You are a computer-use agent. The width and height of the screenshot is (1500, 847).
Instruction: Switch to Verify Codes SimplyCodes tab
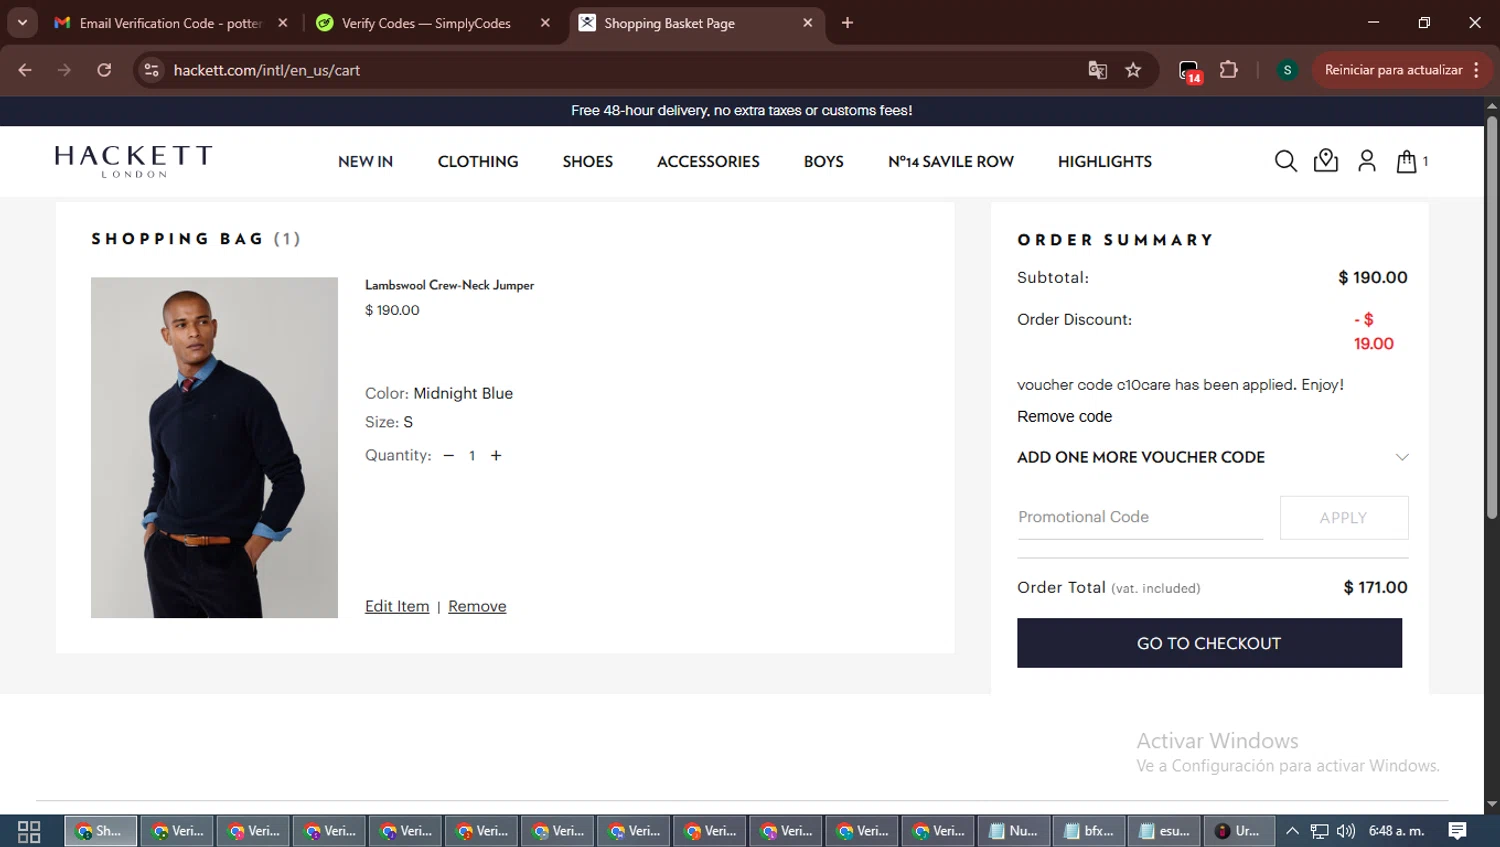point(425,23)
